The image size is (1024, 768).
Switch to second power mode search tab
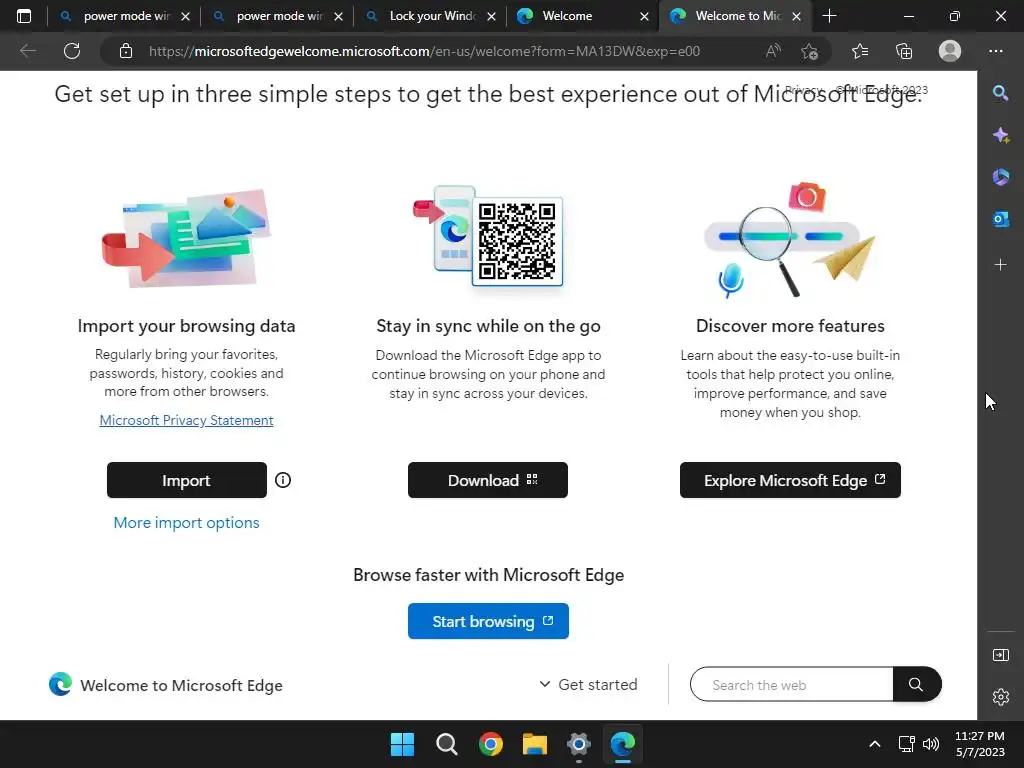coord(277,16)
